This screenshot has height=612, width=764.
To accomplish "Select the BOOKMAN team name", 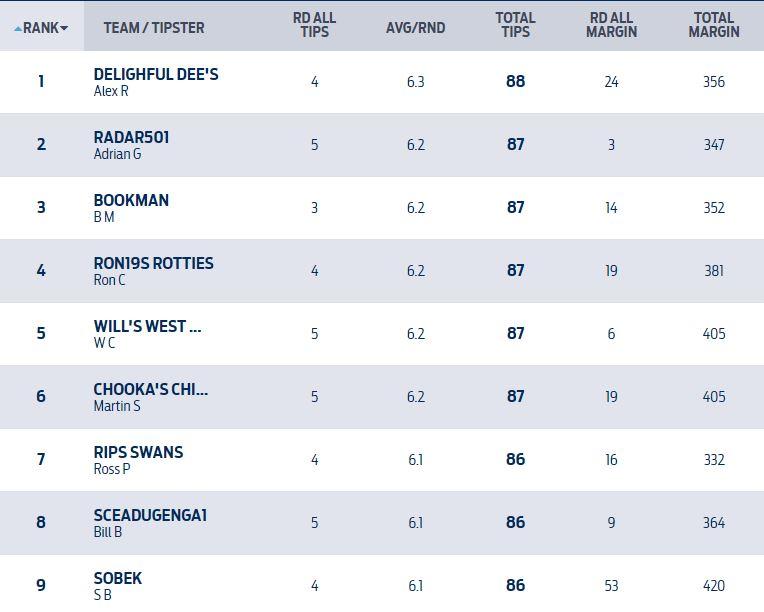I will [x=131, y=201].
